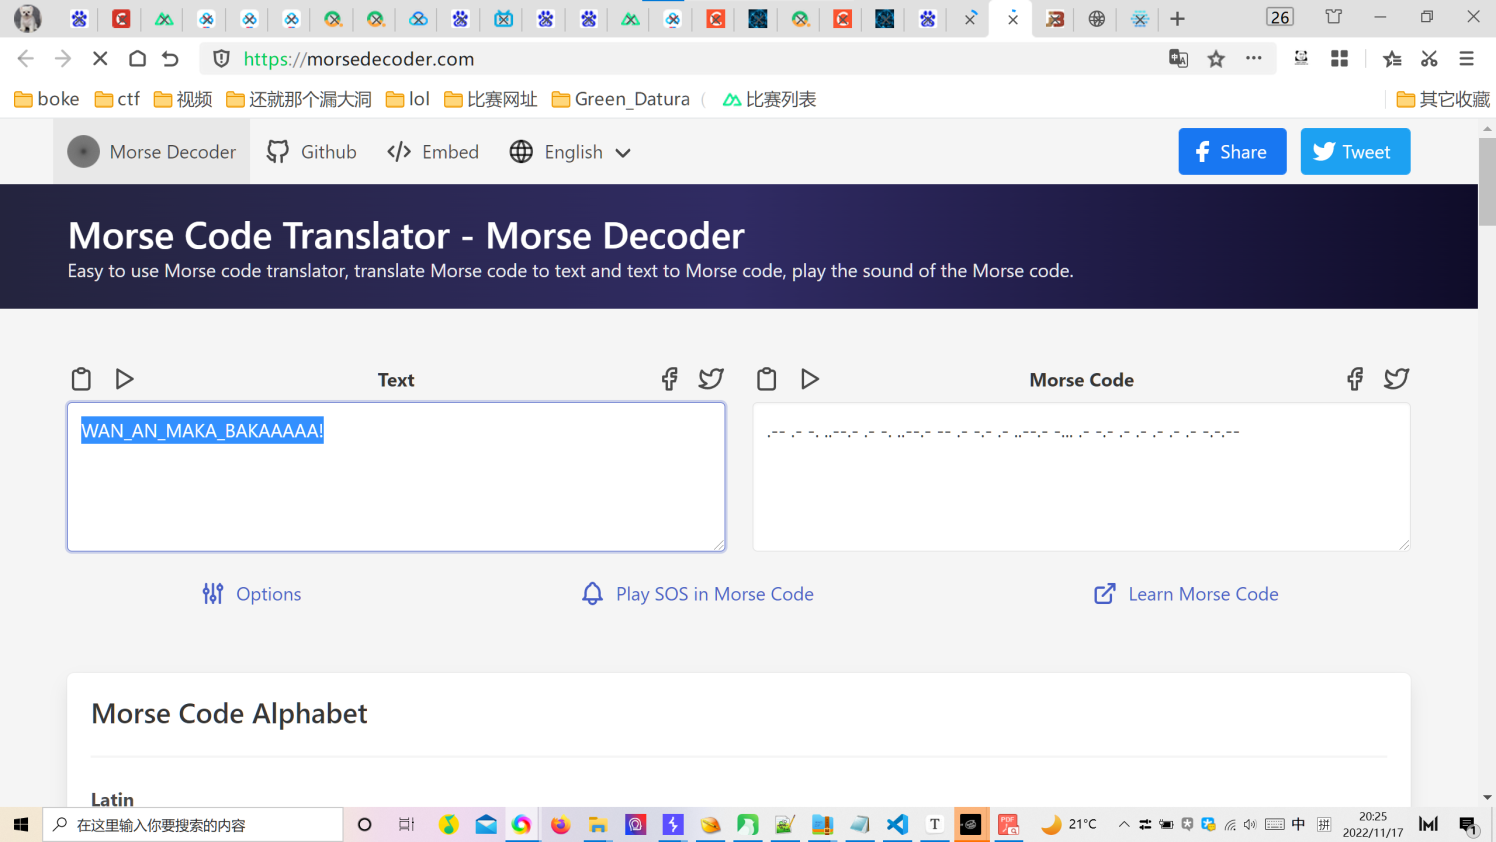This screenshot has height=842, width=1496.
Task: Bookmark this page with the star icon
Action: click(1216, 59)
